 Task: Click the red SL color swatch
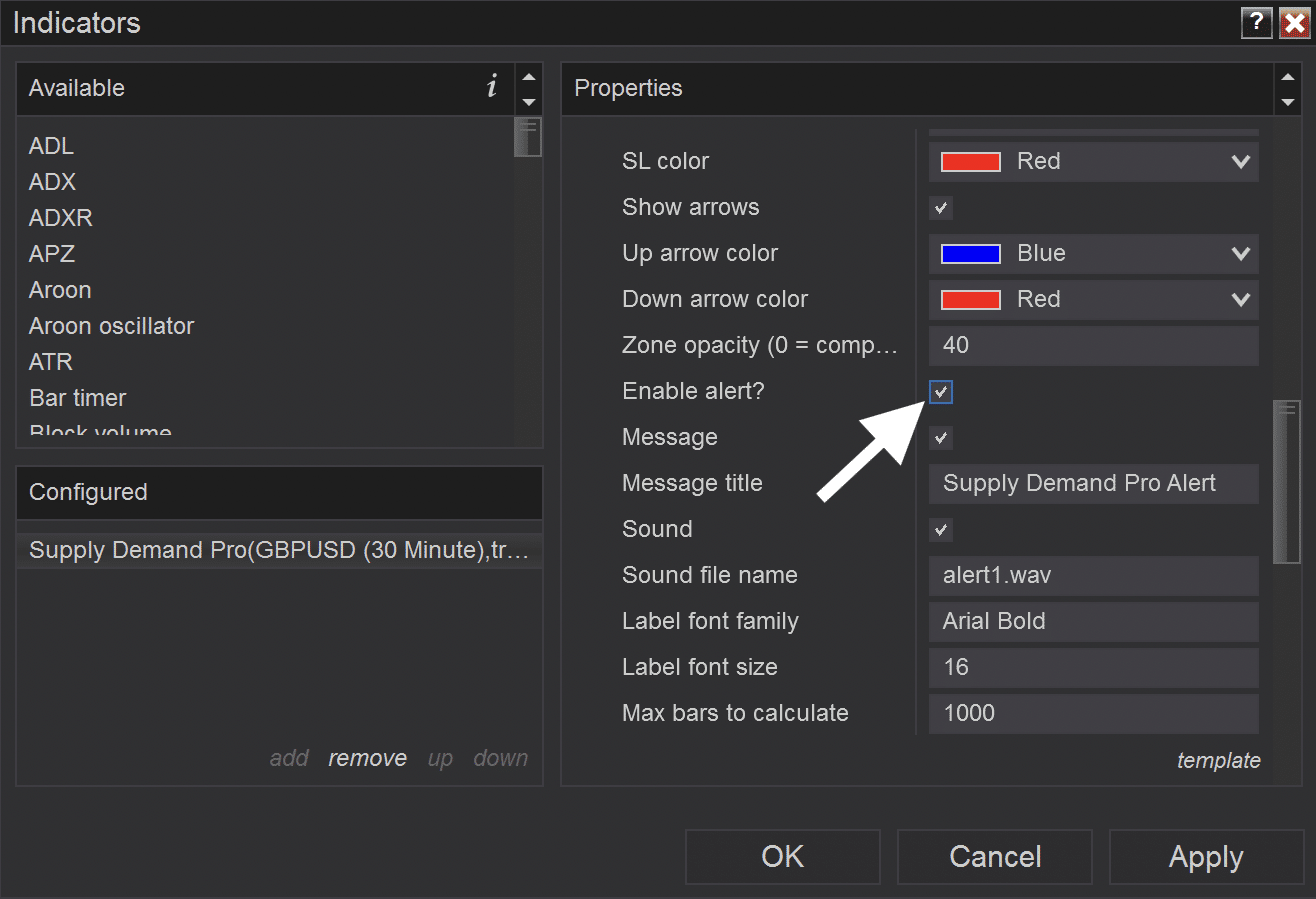click(x=970, y=161)
